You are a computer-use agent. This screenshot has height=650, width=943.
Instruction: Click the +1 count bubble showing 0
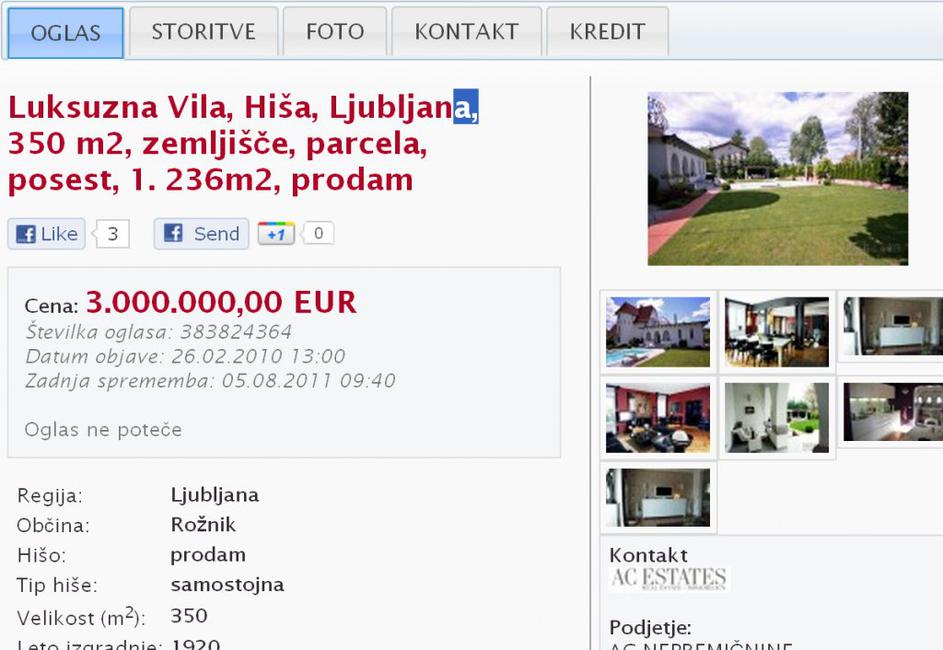(318, 233)
